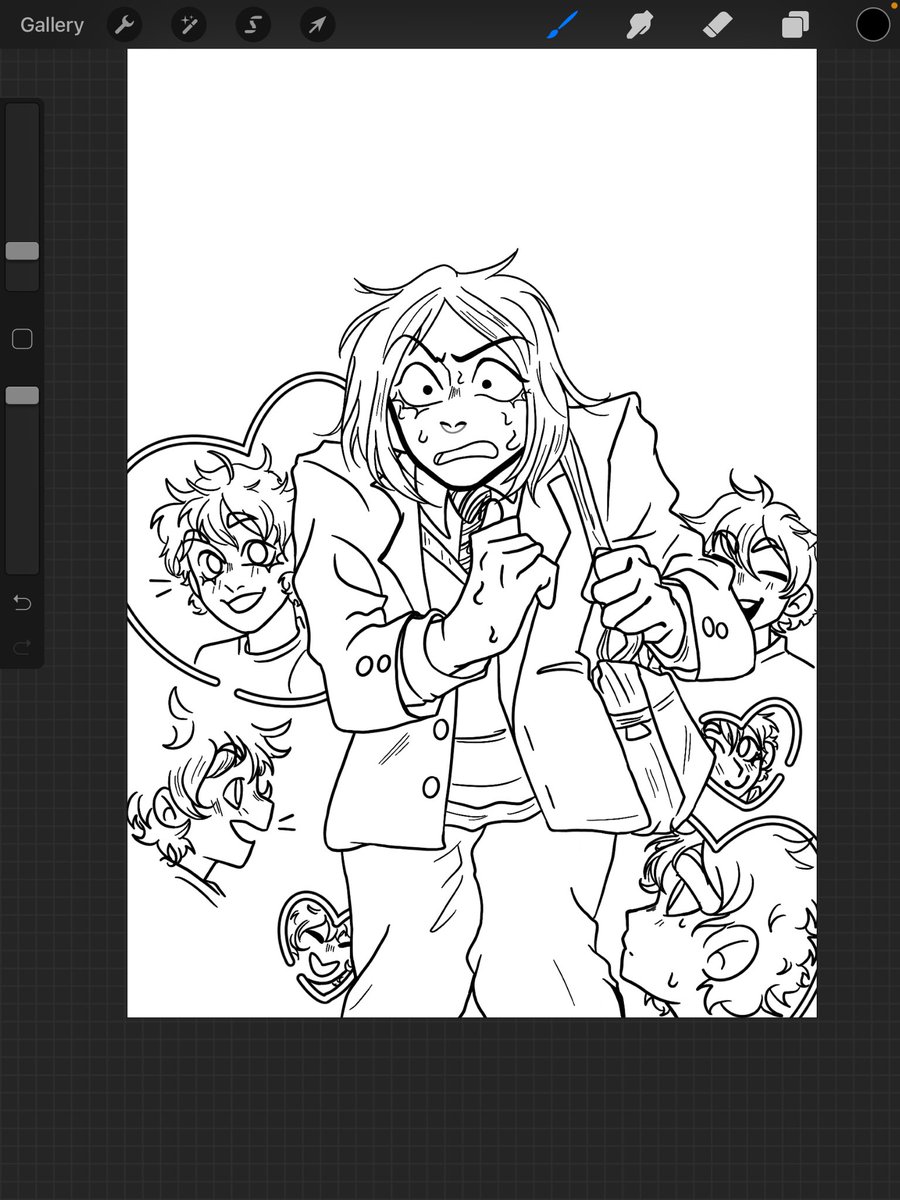Undo the last stroke with undo arrow

tap(22, 602)
